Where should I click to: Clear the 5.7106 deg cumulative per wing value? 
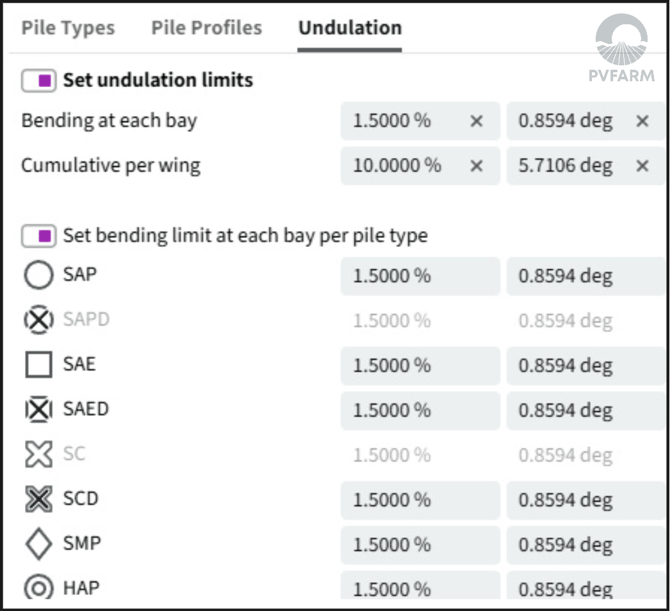(x=642, y=166)
